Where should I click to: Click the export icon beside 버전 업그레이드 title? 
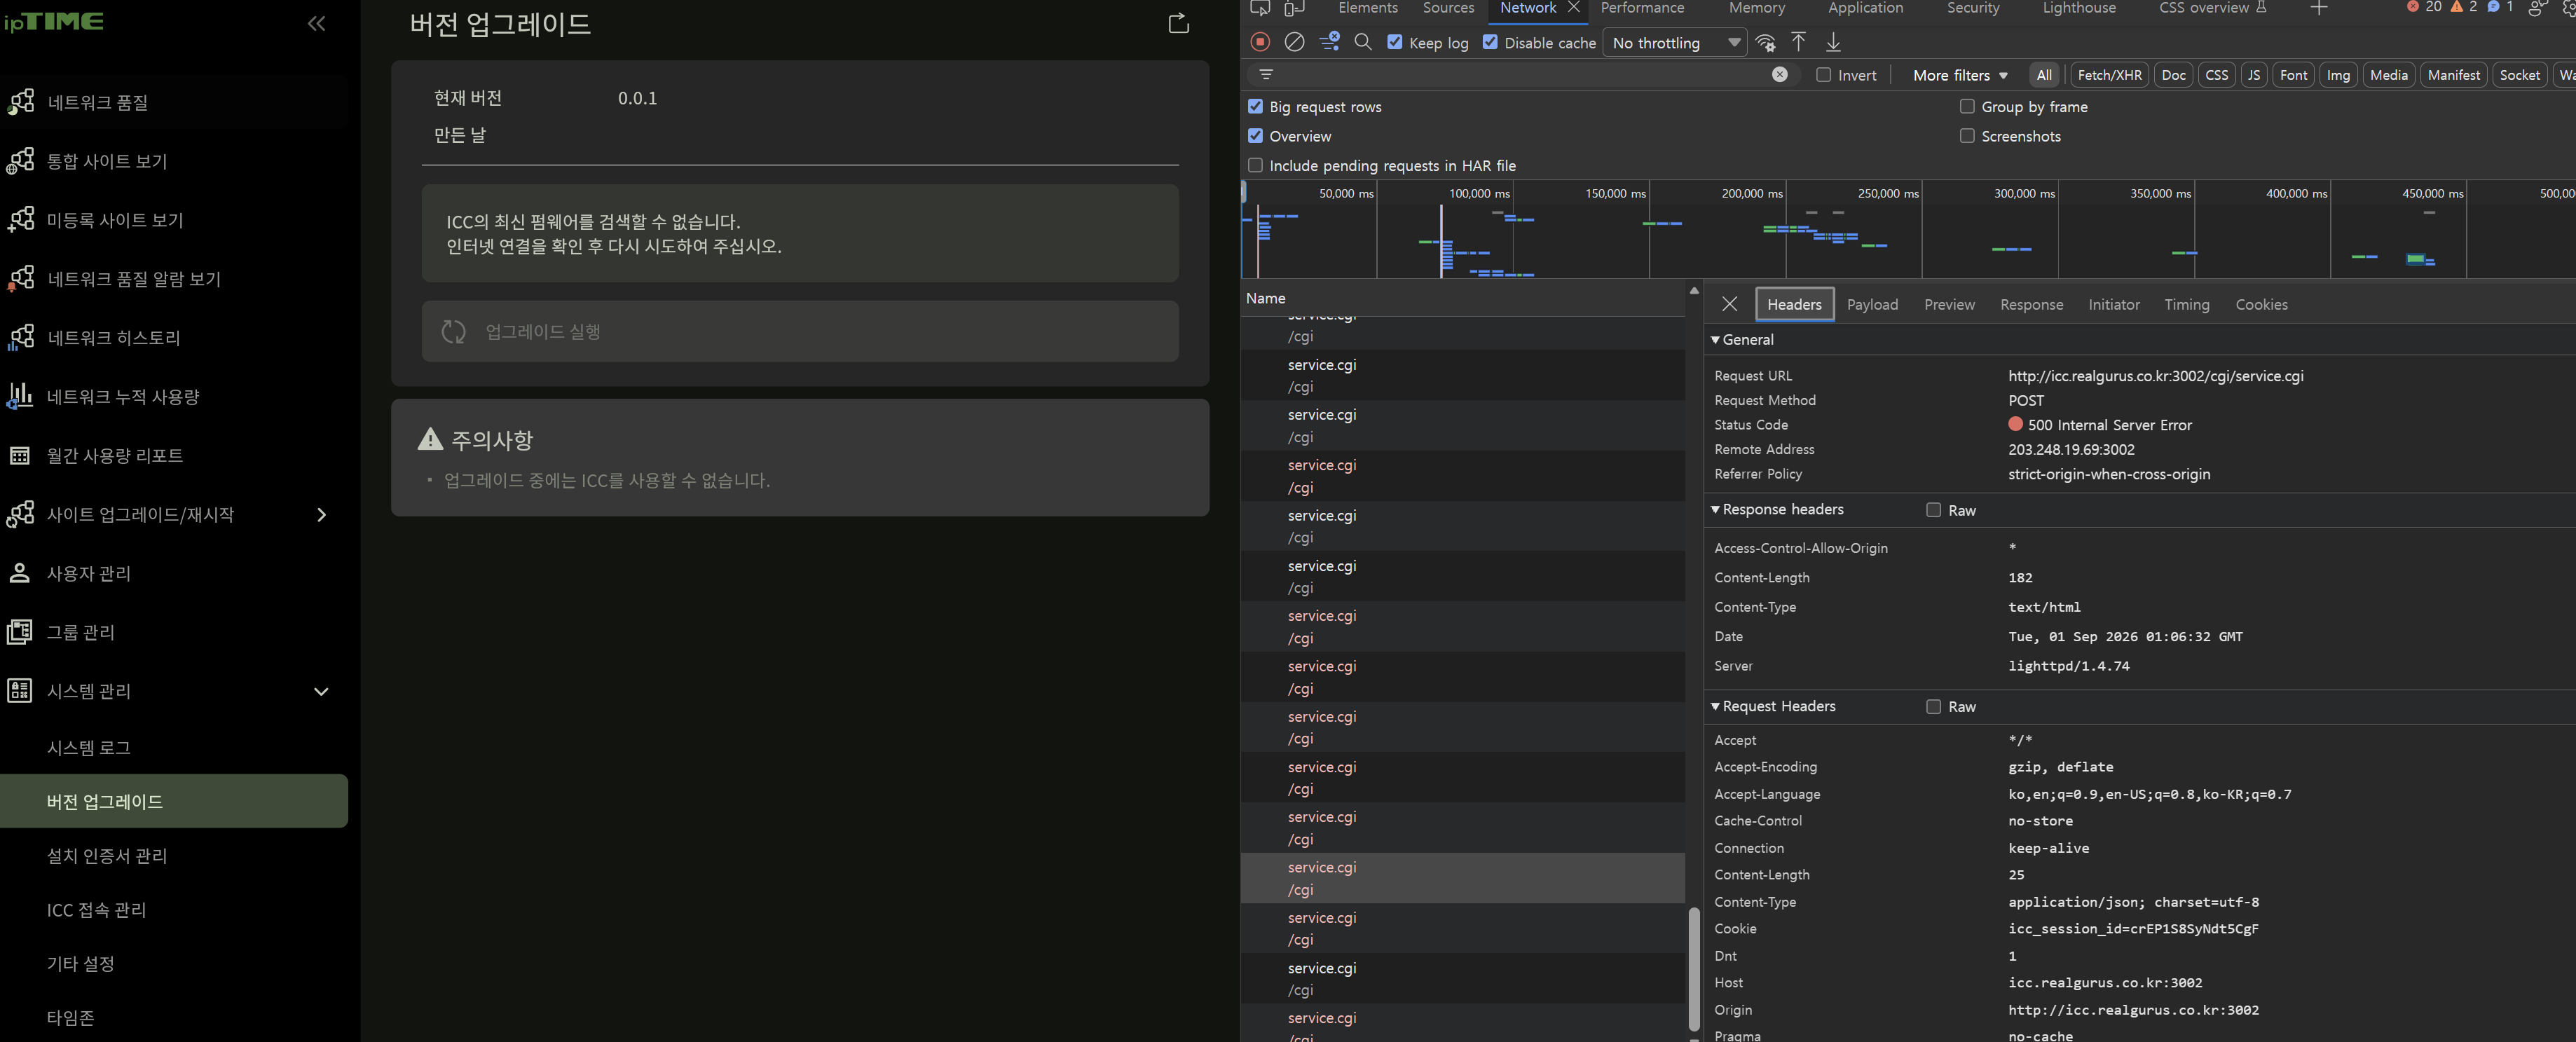point(1178,23)
